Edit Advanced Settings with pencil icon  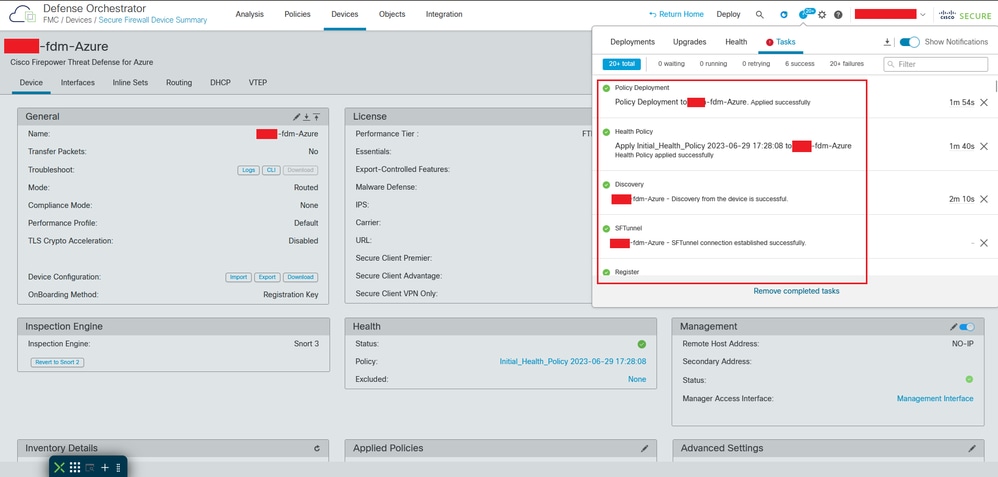(x=972, y=448)
